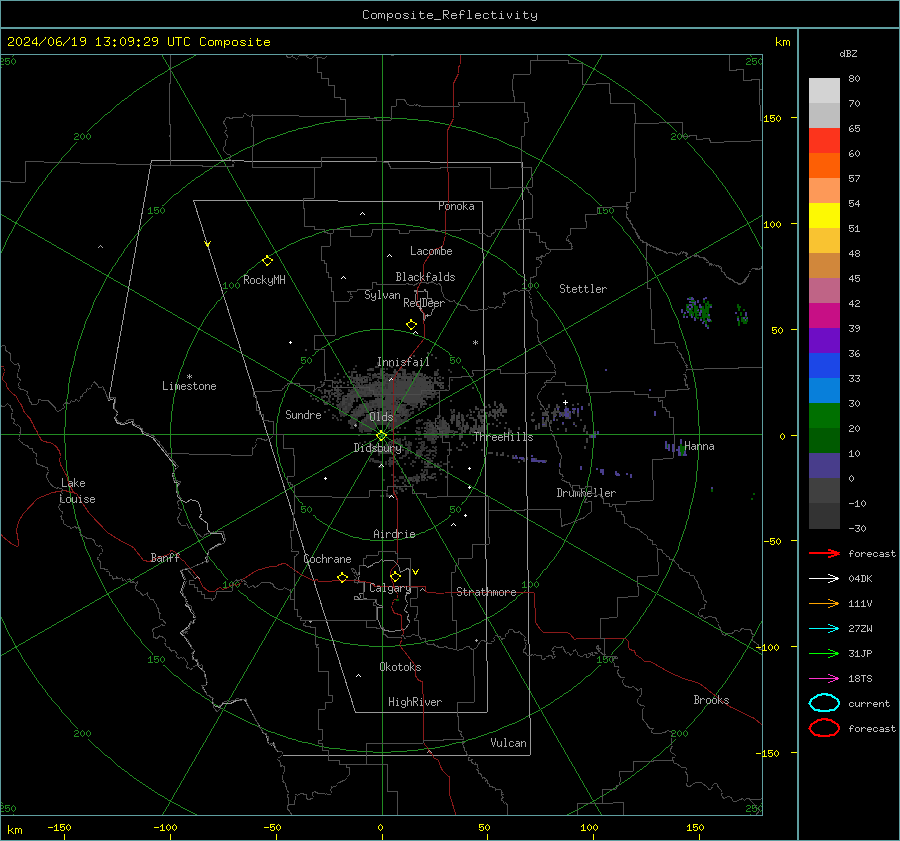Click the Drumheller city label

[586, 493]
